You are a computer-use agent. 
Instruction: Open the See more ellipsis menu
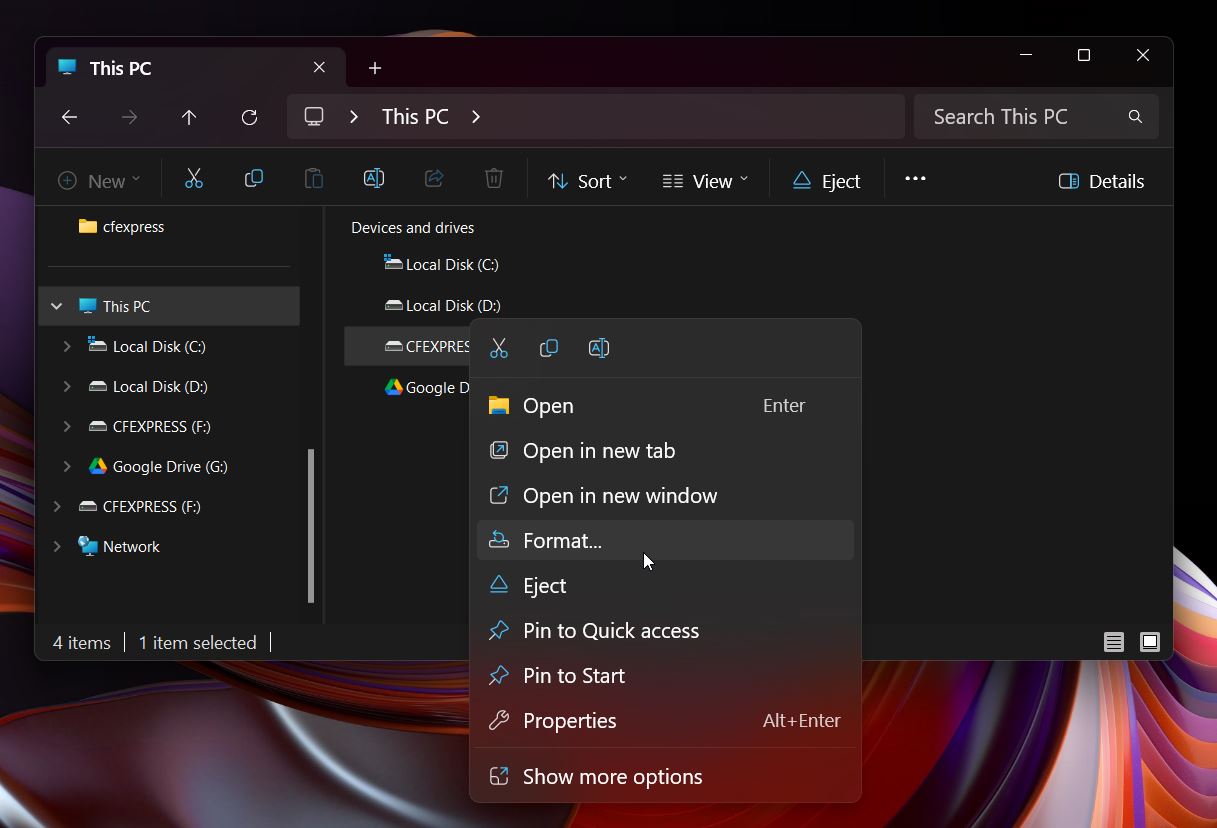[x=915, y=179]
